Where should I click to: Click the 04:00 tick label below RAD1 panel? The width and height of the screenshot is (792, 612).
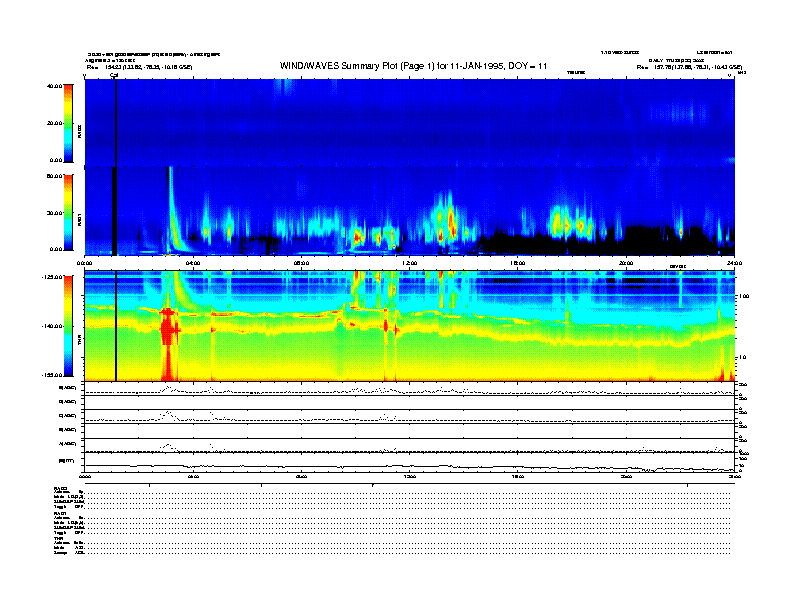click(193, 263)
